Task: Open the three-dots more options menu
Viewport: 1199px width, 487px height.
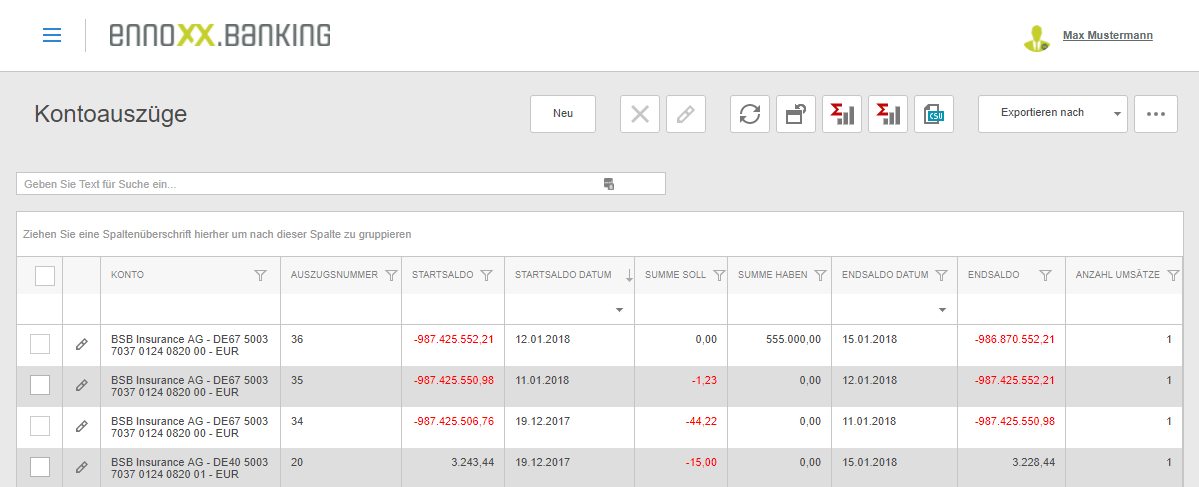Action: tap(1156, 114)
